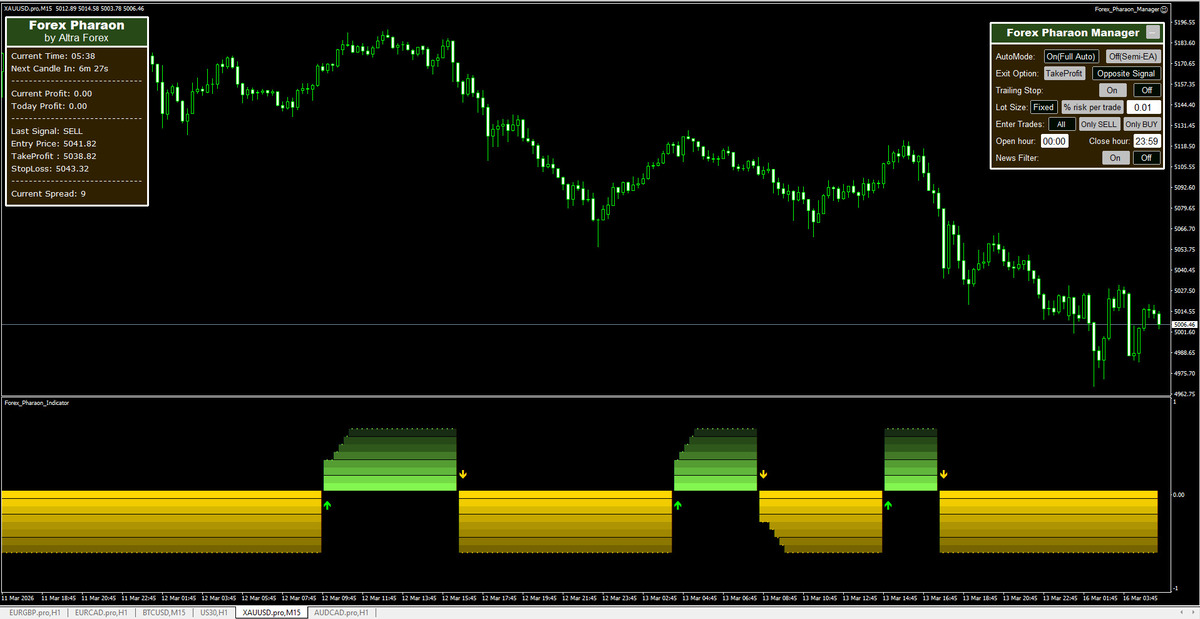The height and width of the screenshot is (619, 1200).
Task: Select % risk per trade lot sizing
Action: pos(1092,107)
